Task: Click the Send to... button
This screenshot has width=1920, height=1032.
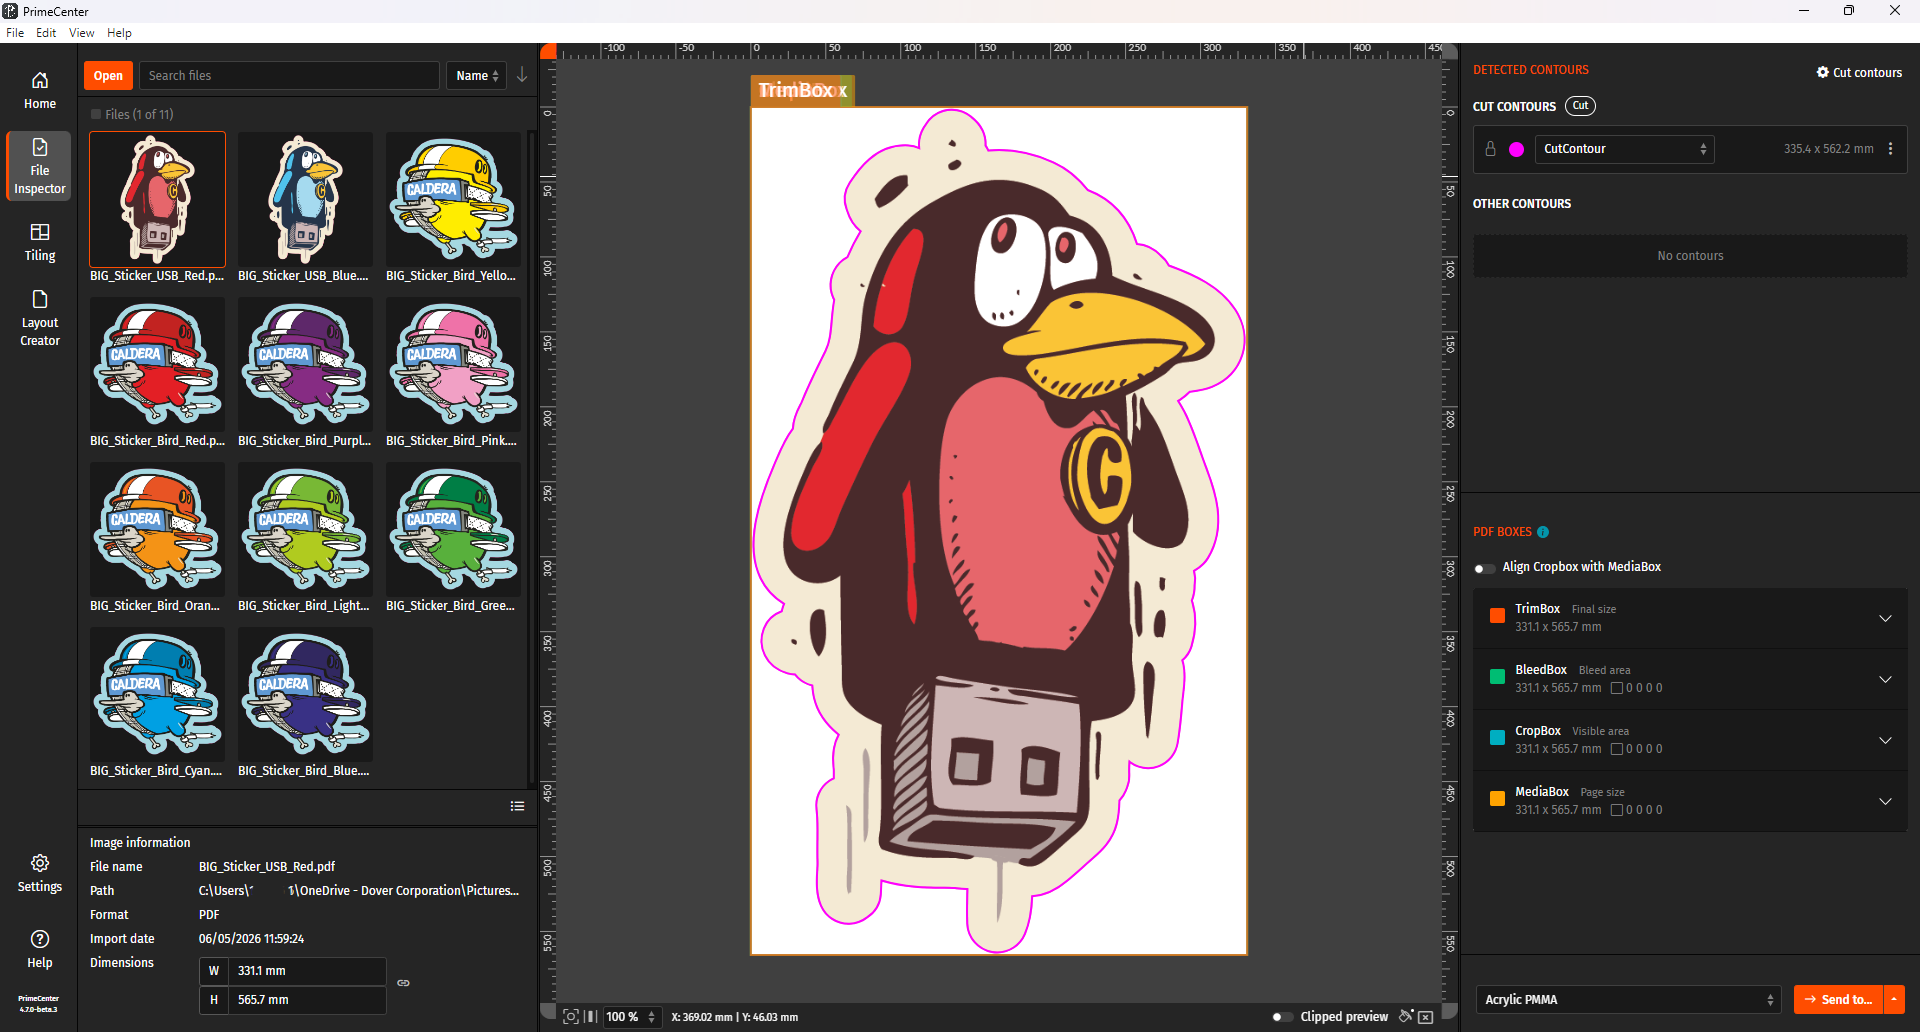Action: click(x=1838, y=999)
